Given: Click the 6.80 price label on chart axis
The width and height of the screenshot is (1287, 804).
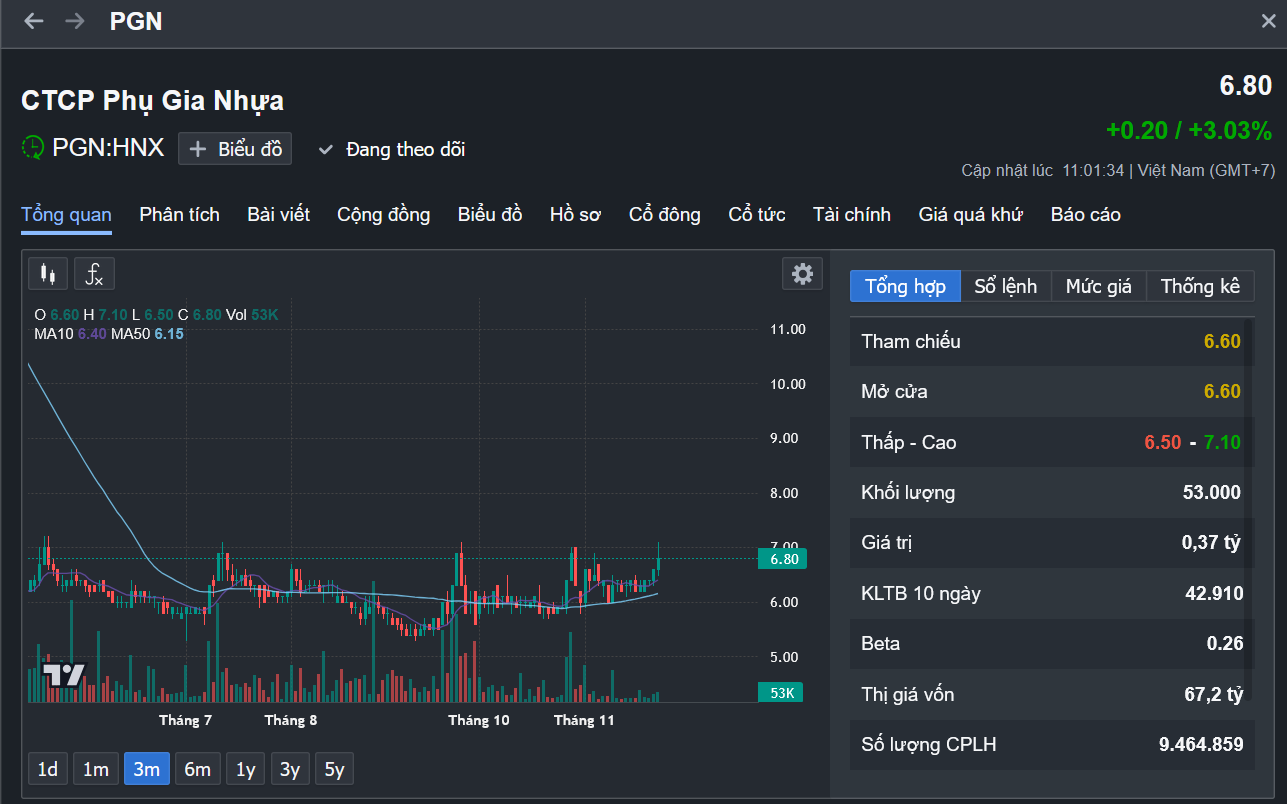Looking at the screenshot, I should tap(782, 559).
